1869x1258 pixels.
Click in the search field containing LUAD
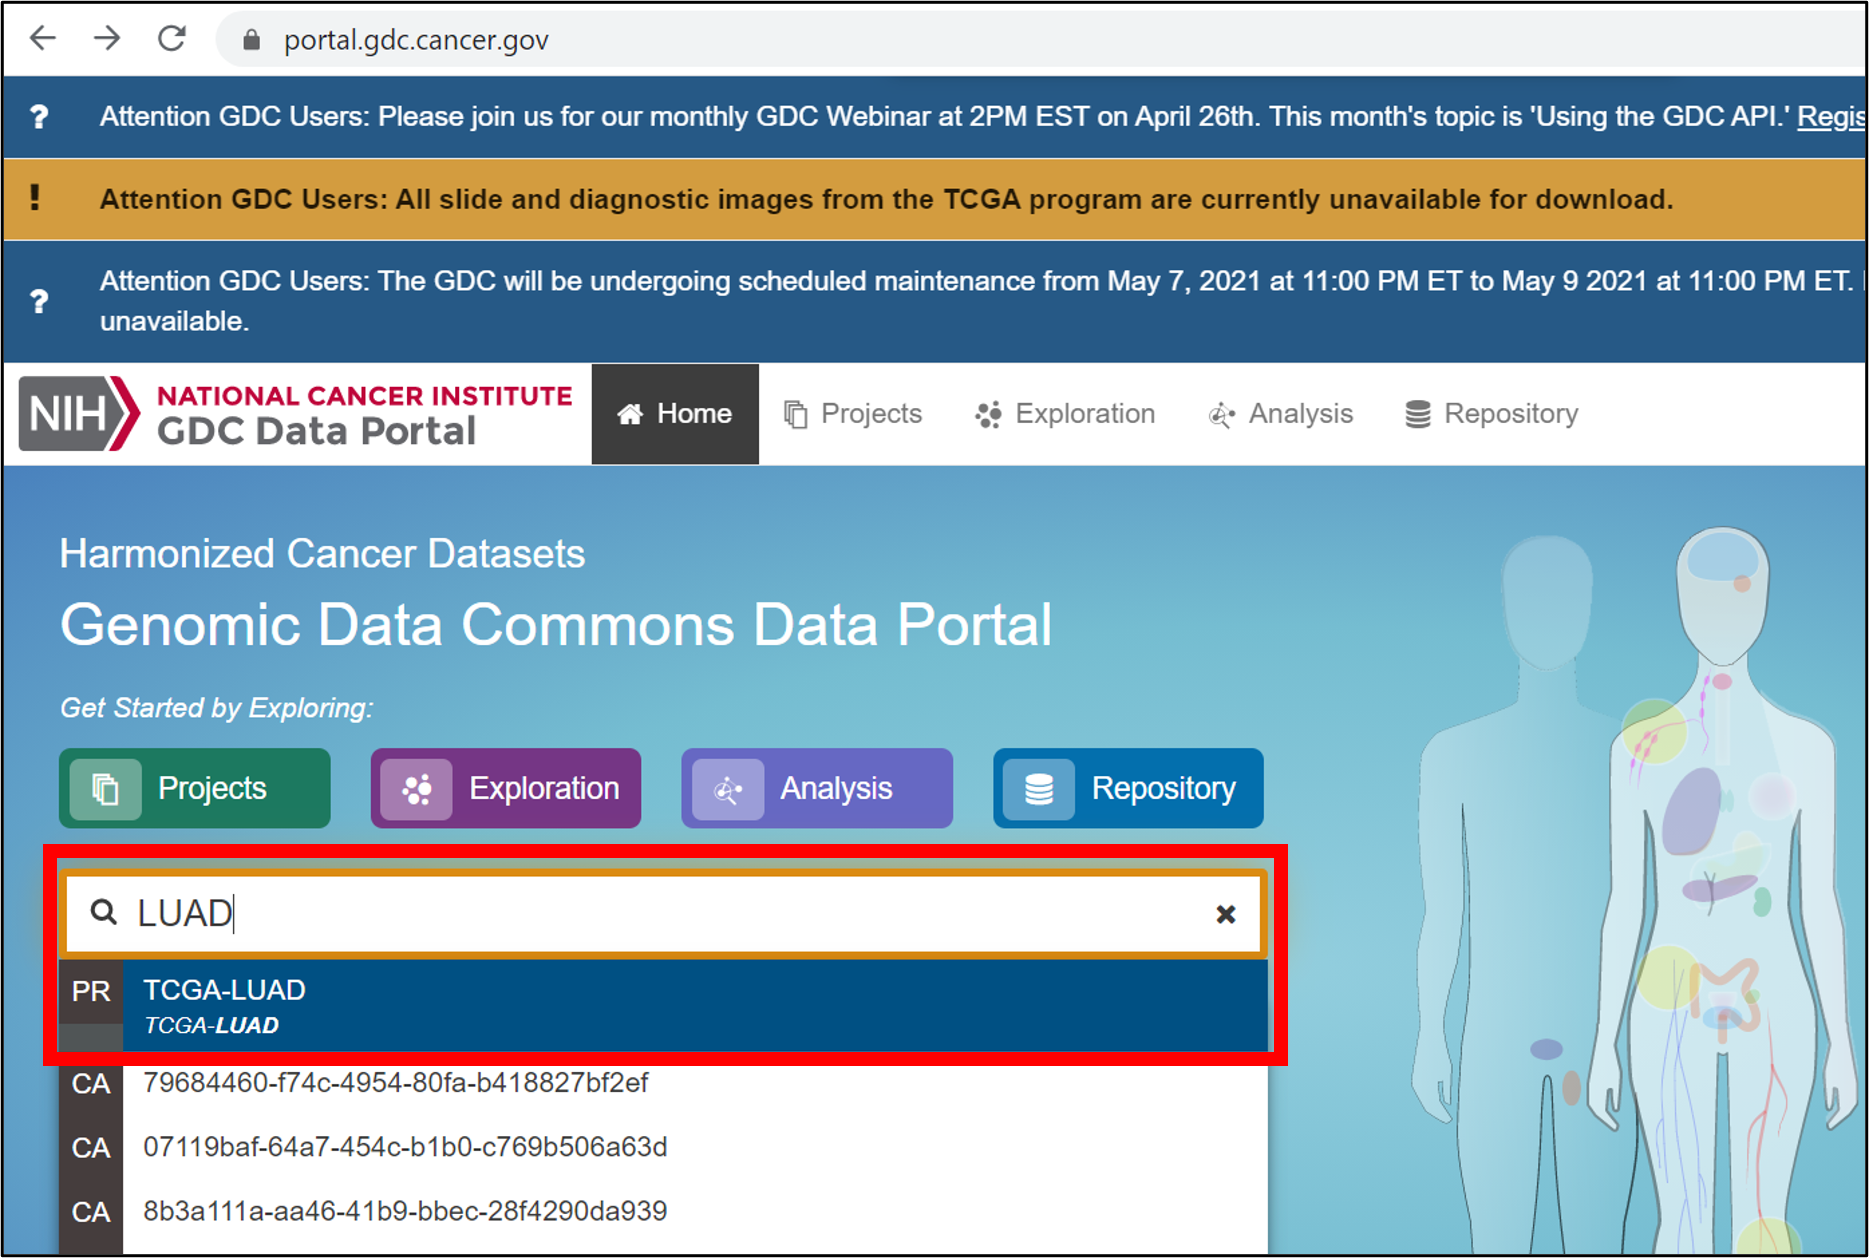tap(665, 913)
